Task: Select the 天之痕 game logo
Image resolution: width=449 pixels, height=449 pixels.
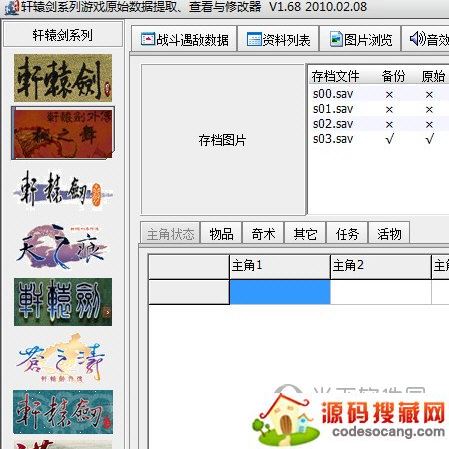Action: coord(63,247)
